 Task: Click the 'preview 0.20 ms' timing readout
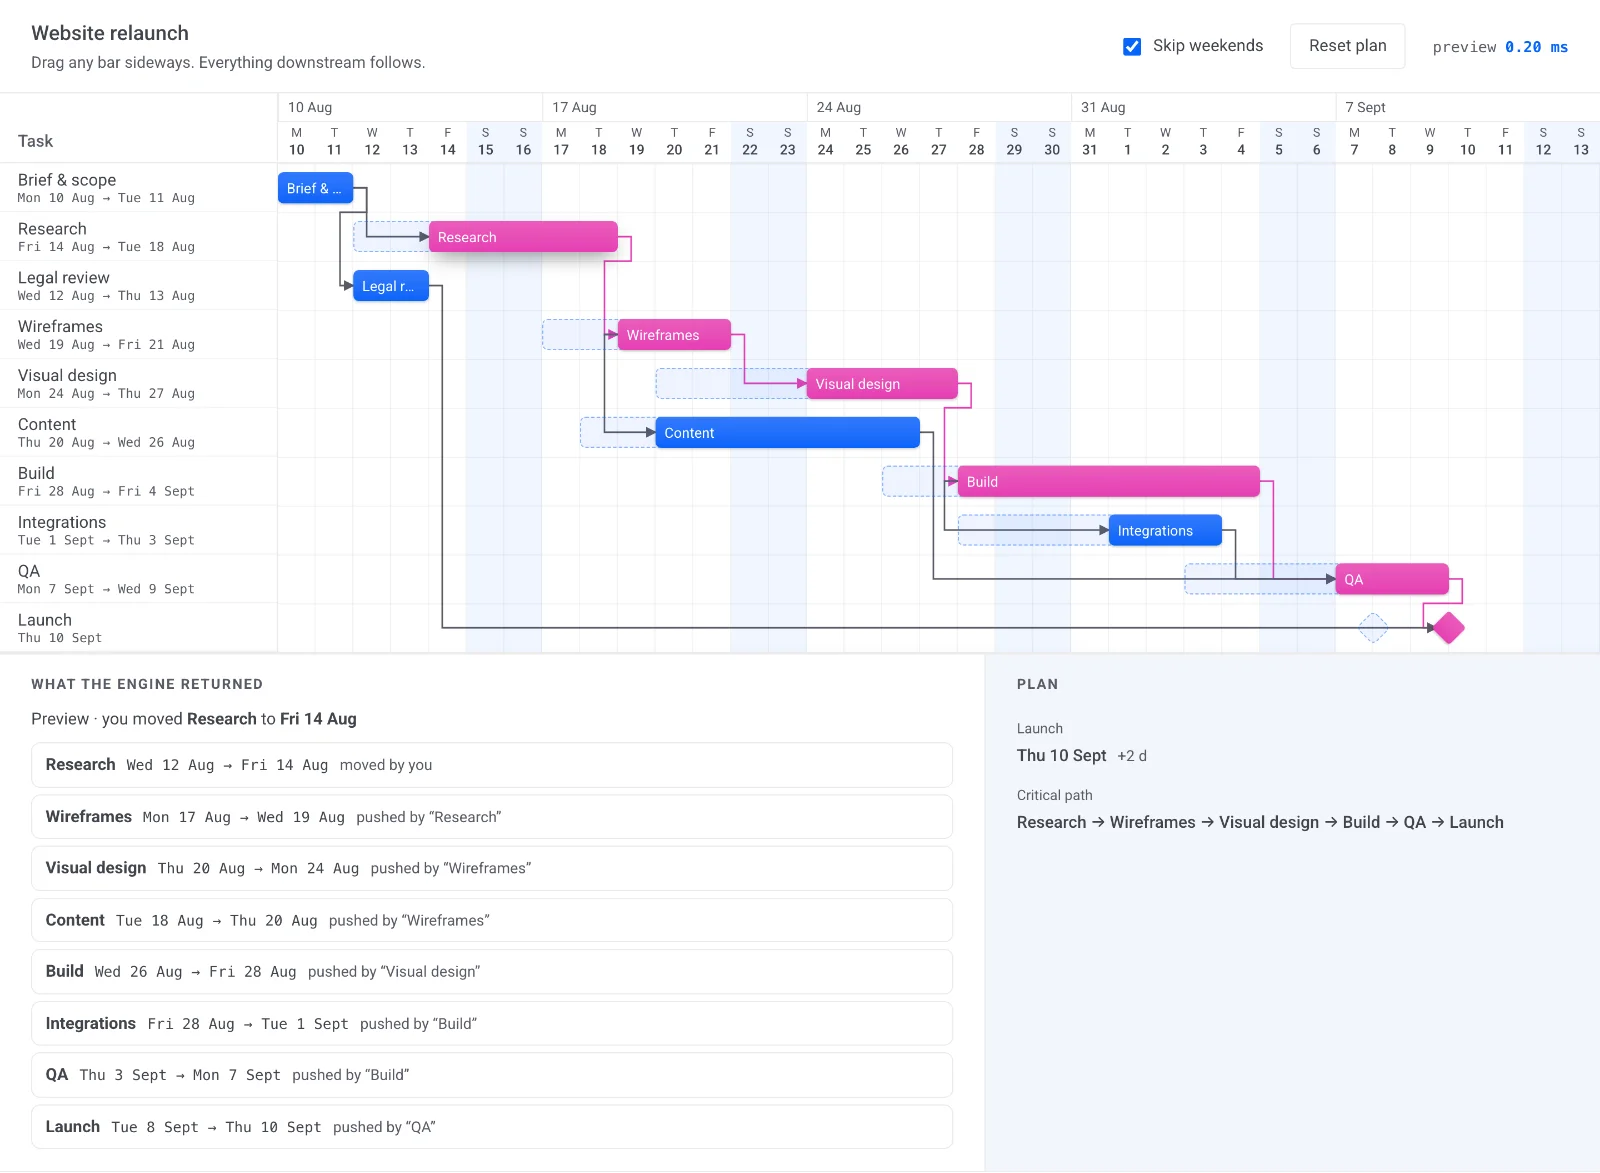(1500, 47)
